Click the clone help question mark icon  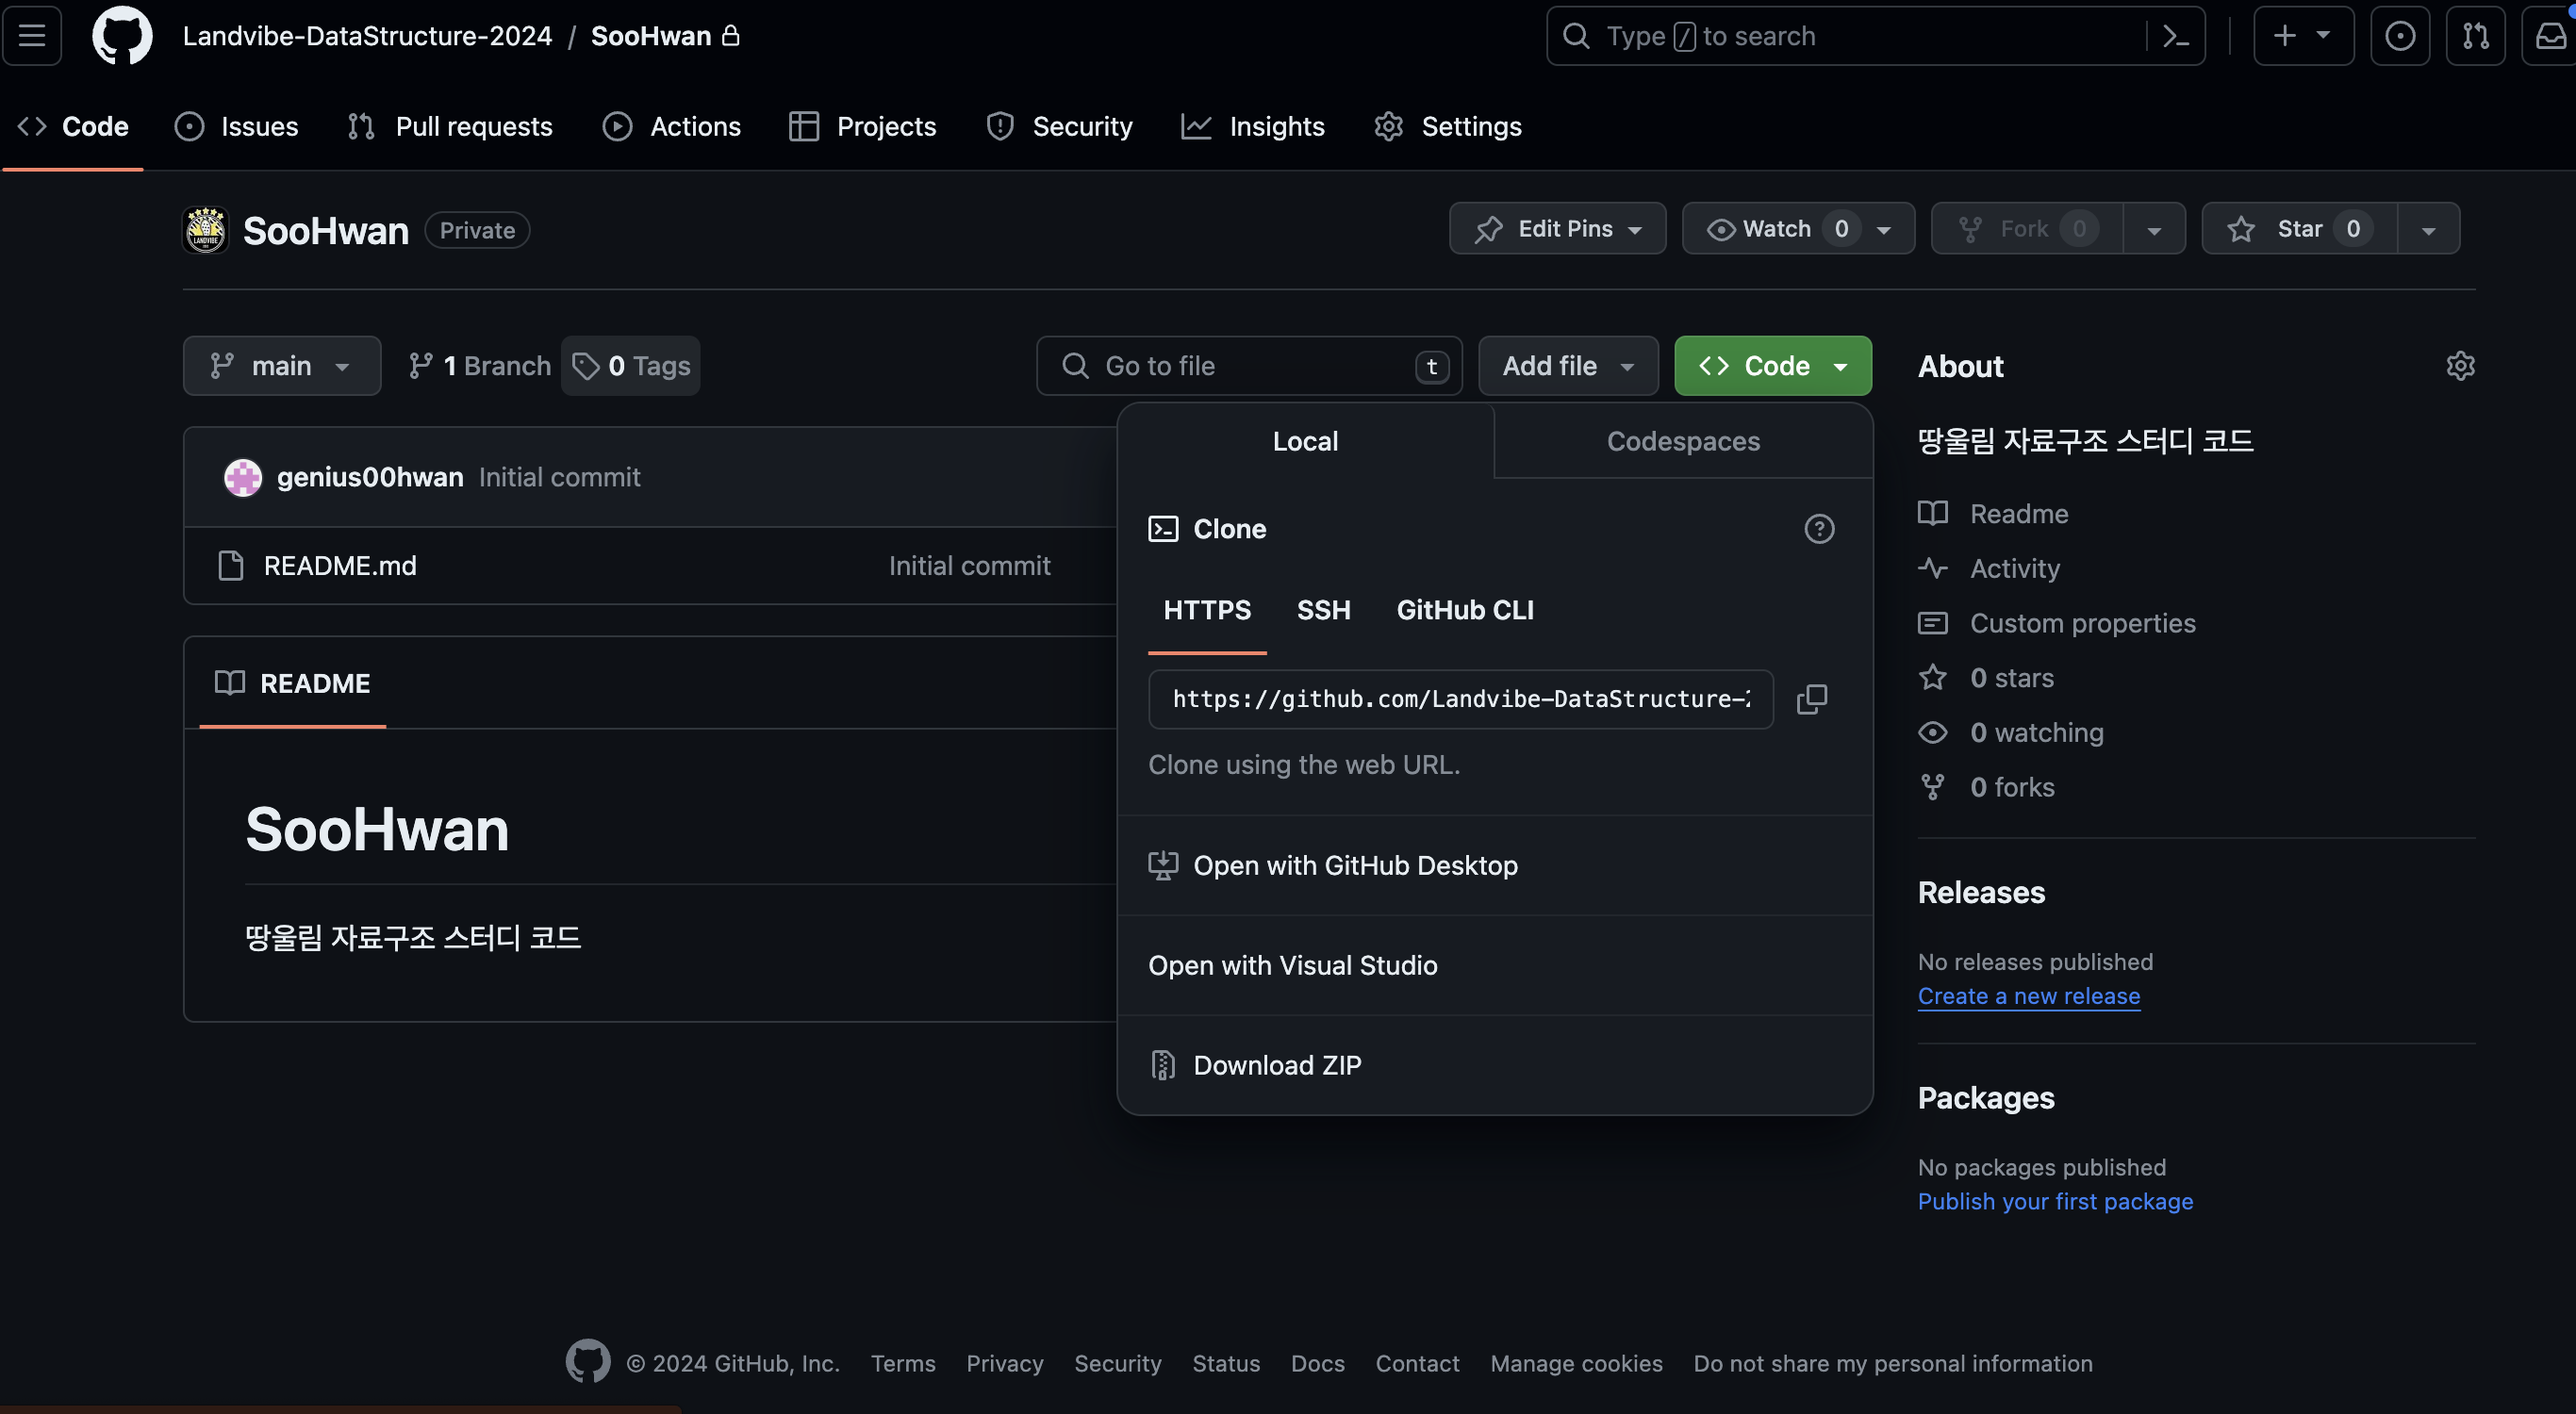[1819, 529]
